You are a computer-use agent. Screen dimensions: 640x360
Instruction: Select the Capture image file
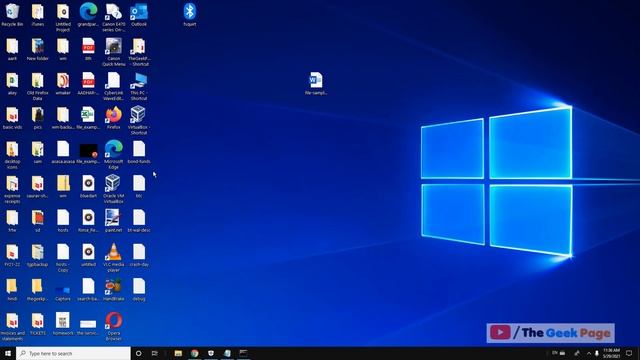coord(63,292)
